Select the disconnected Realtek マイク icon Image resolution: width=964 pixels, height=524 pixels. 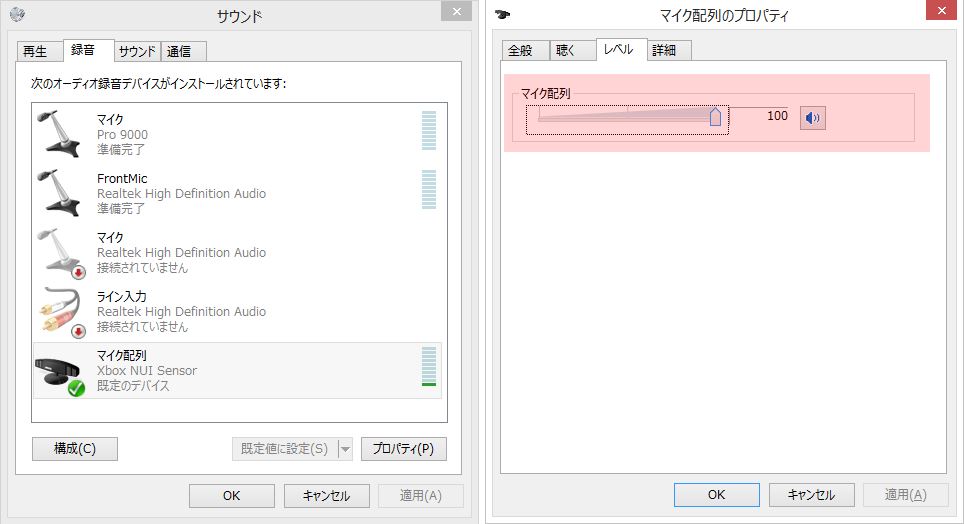pyautogui.click(x=61, y=253)
